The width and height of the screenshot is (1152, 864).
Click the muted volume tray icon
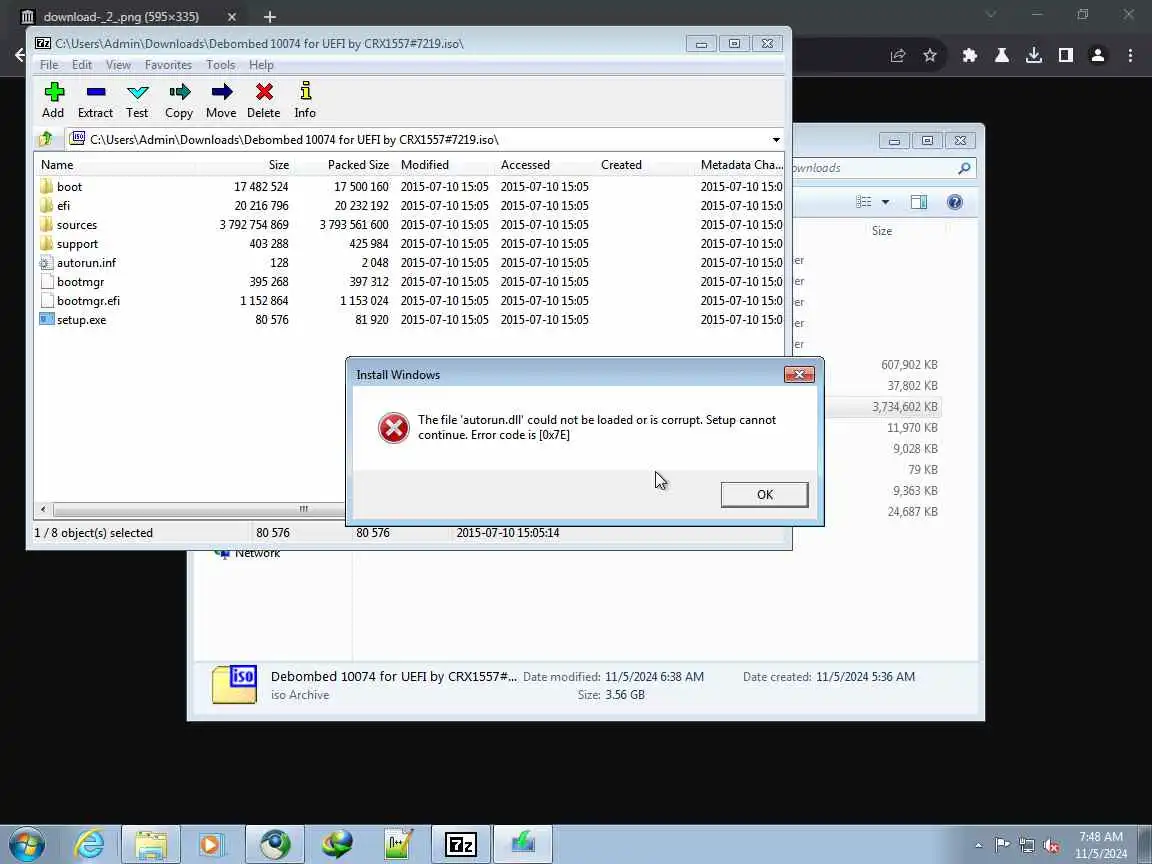pos(1051,845)
